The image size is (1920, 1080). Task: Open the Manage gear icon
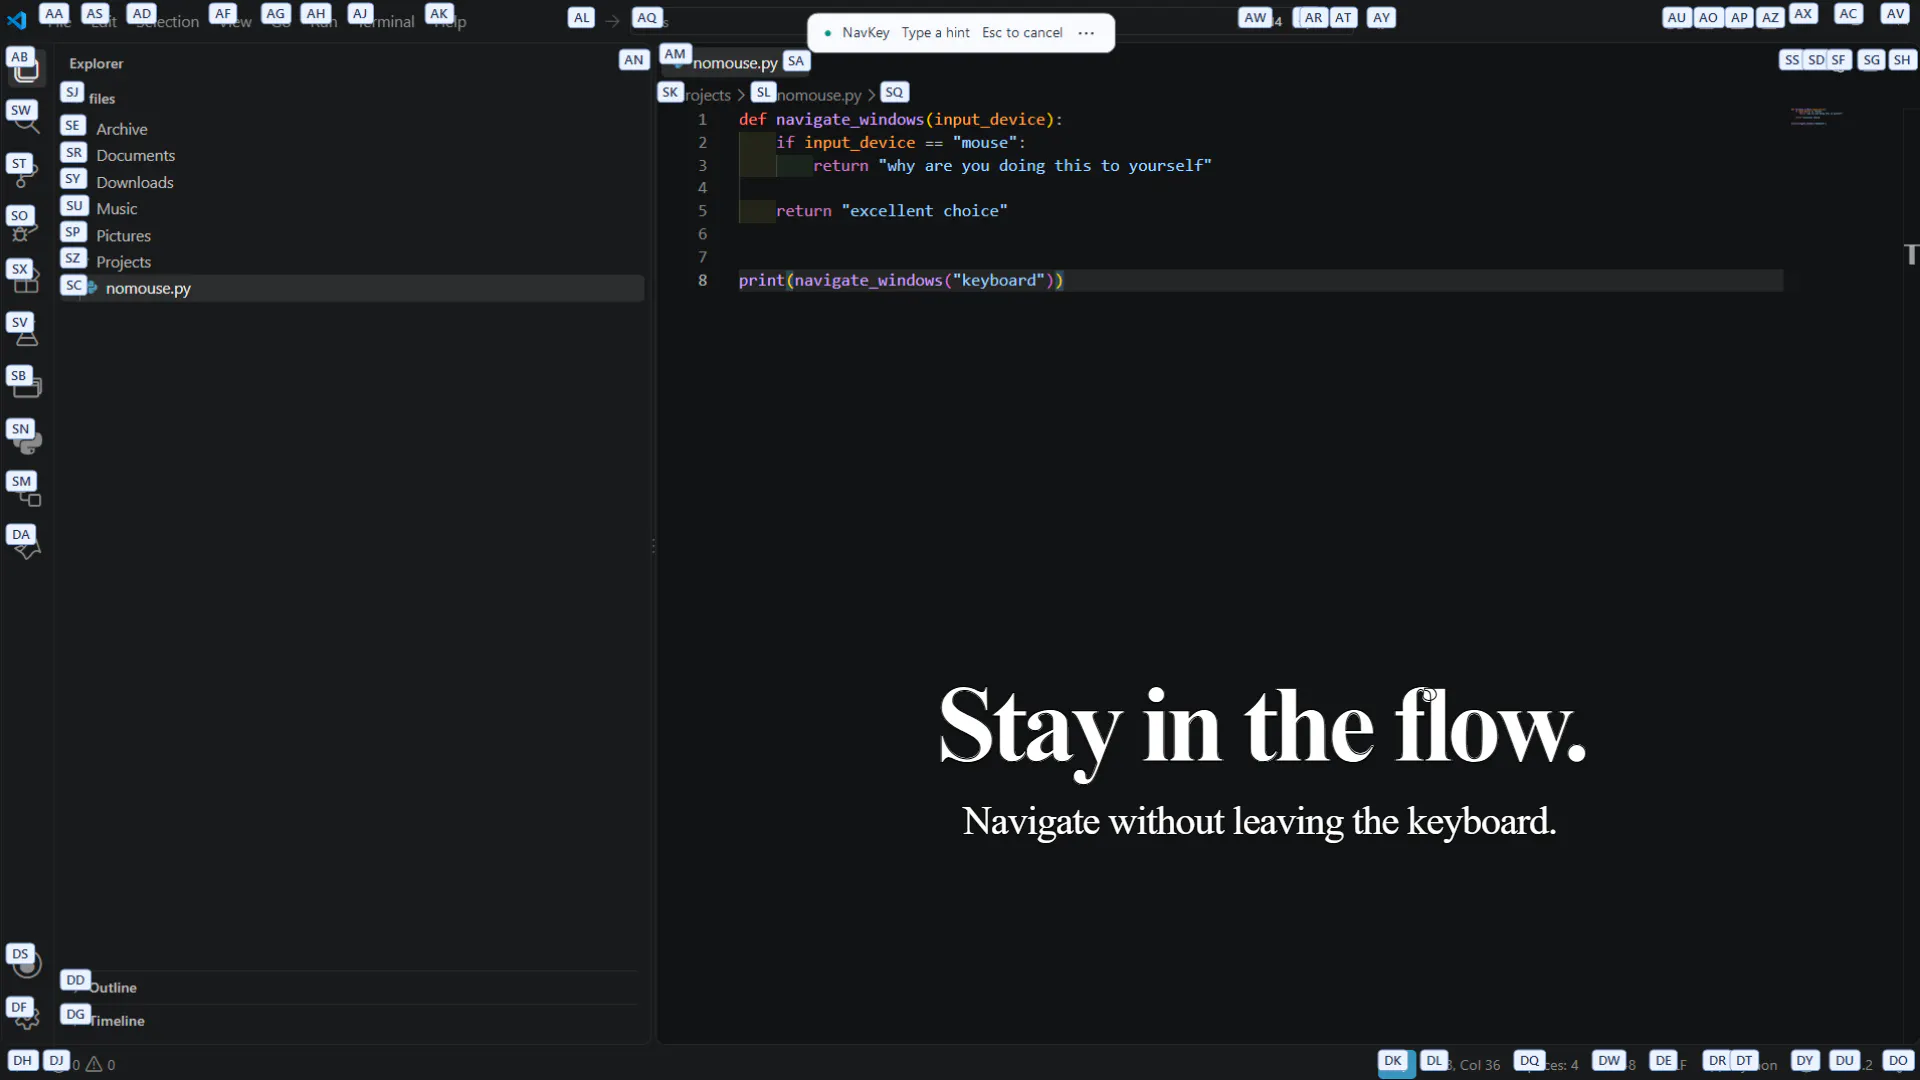[x=27, y=1018]
